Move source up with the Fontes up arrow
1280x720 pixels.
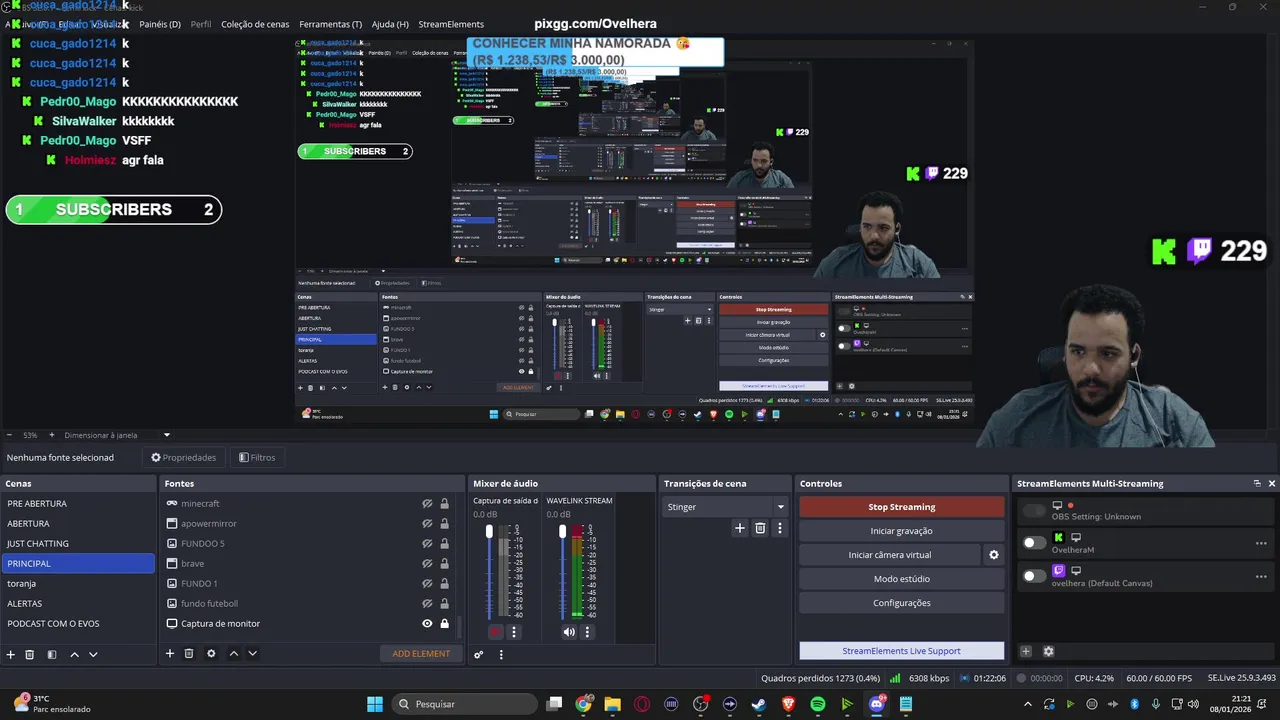tap(234, 654)
